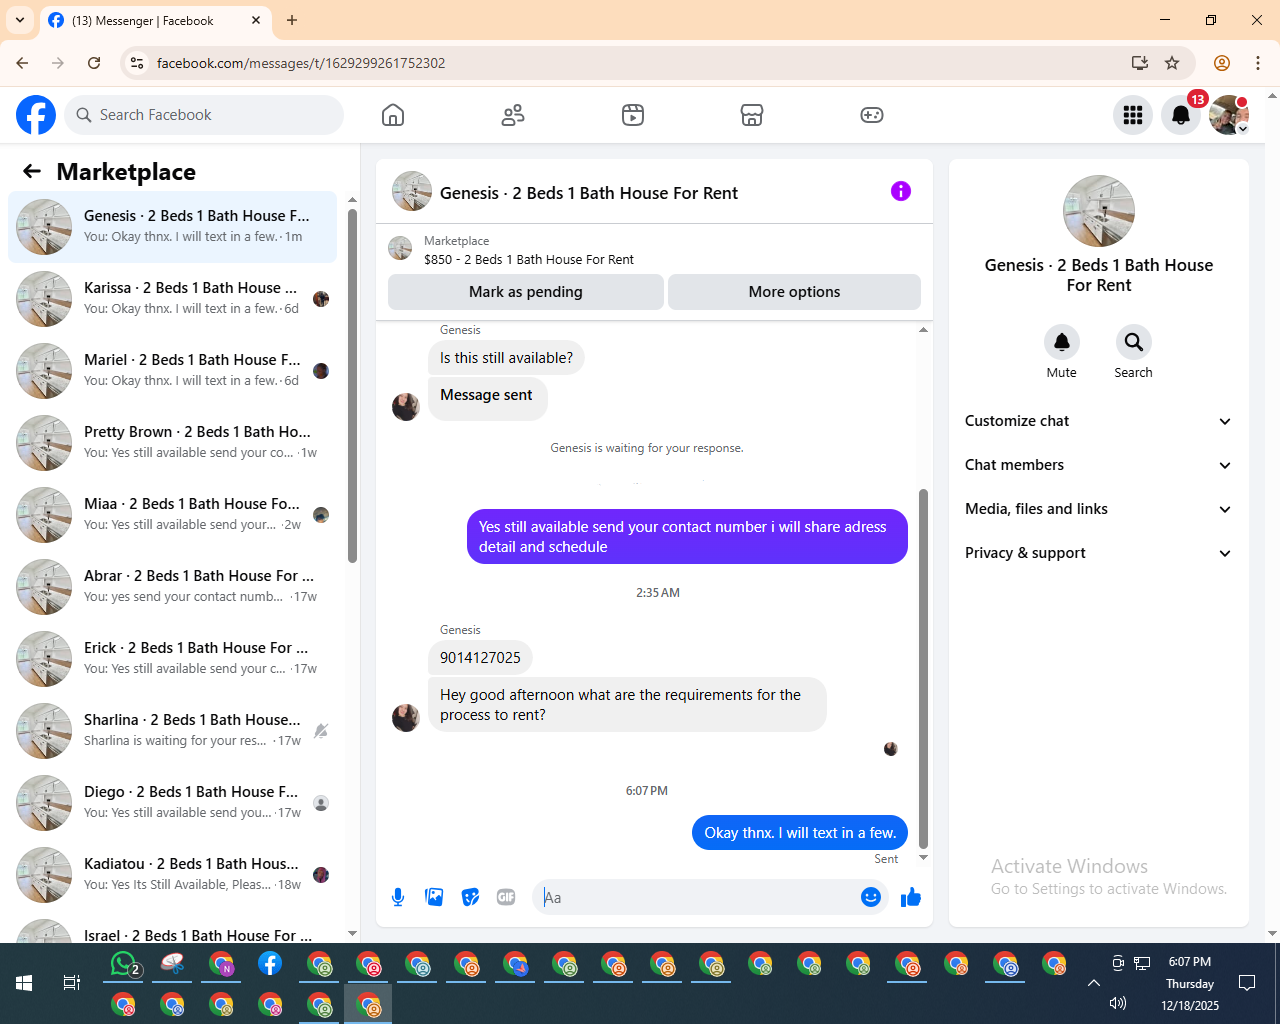The height and width of the screenshot is (1024, 1280).
Task: Click the back arrow beside Marketplace
Action: (32, 171)
